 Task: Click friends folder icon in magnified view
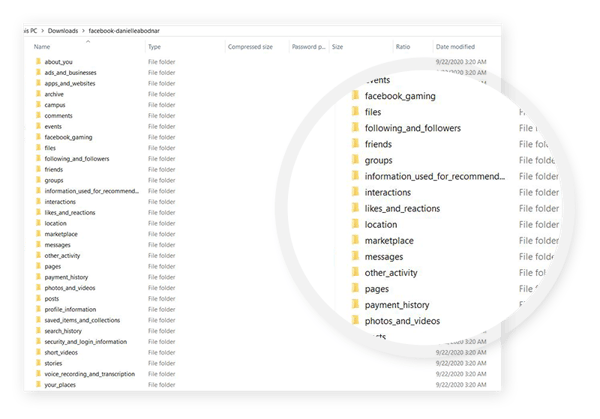[355, 143]
